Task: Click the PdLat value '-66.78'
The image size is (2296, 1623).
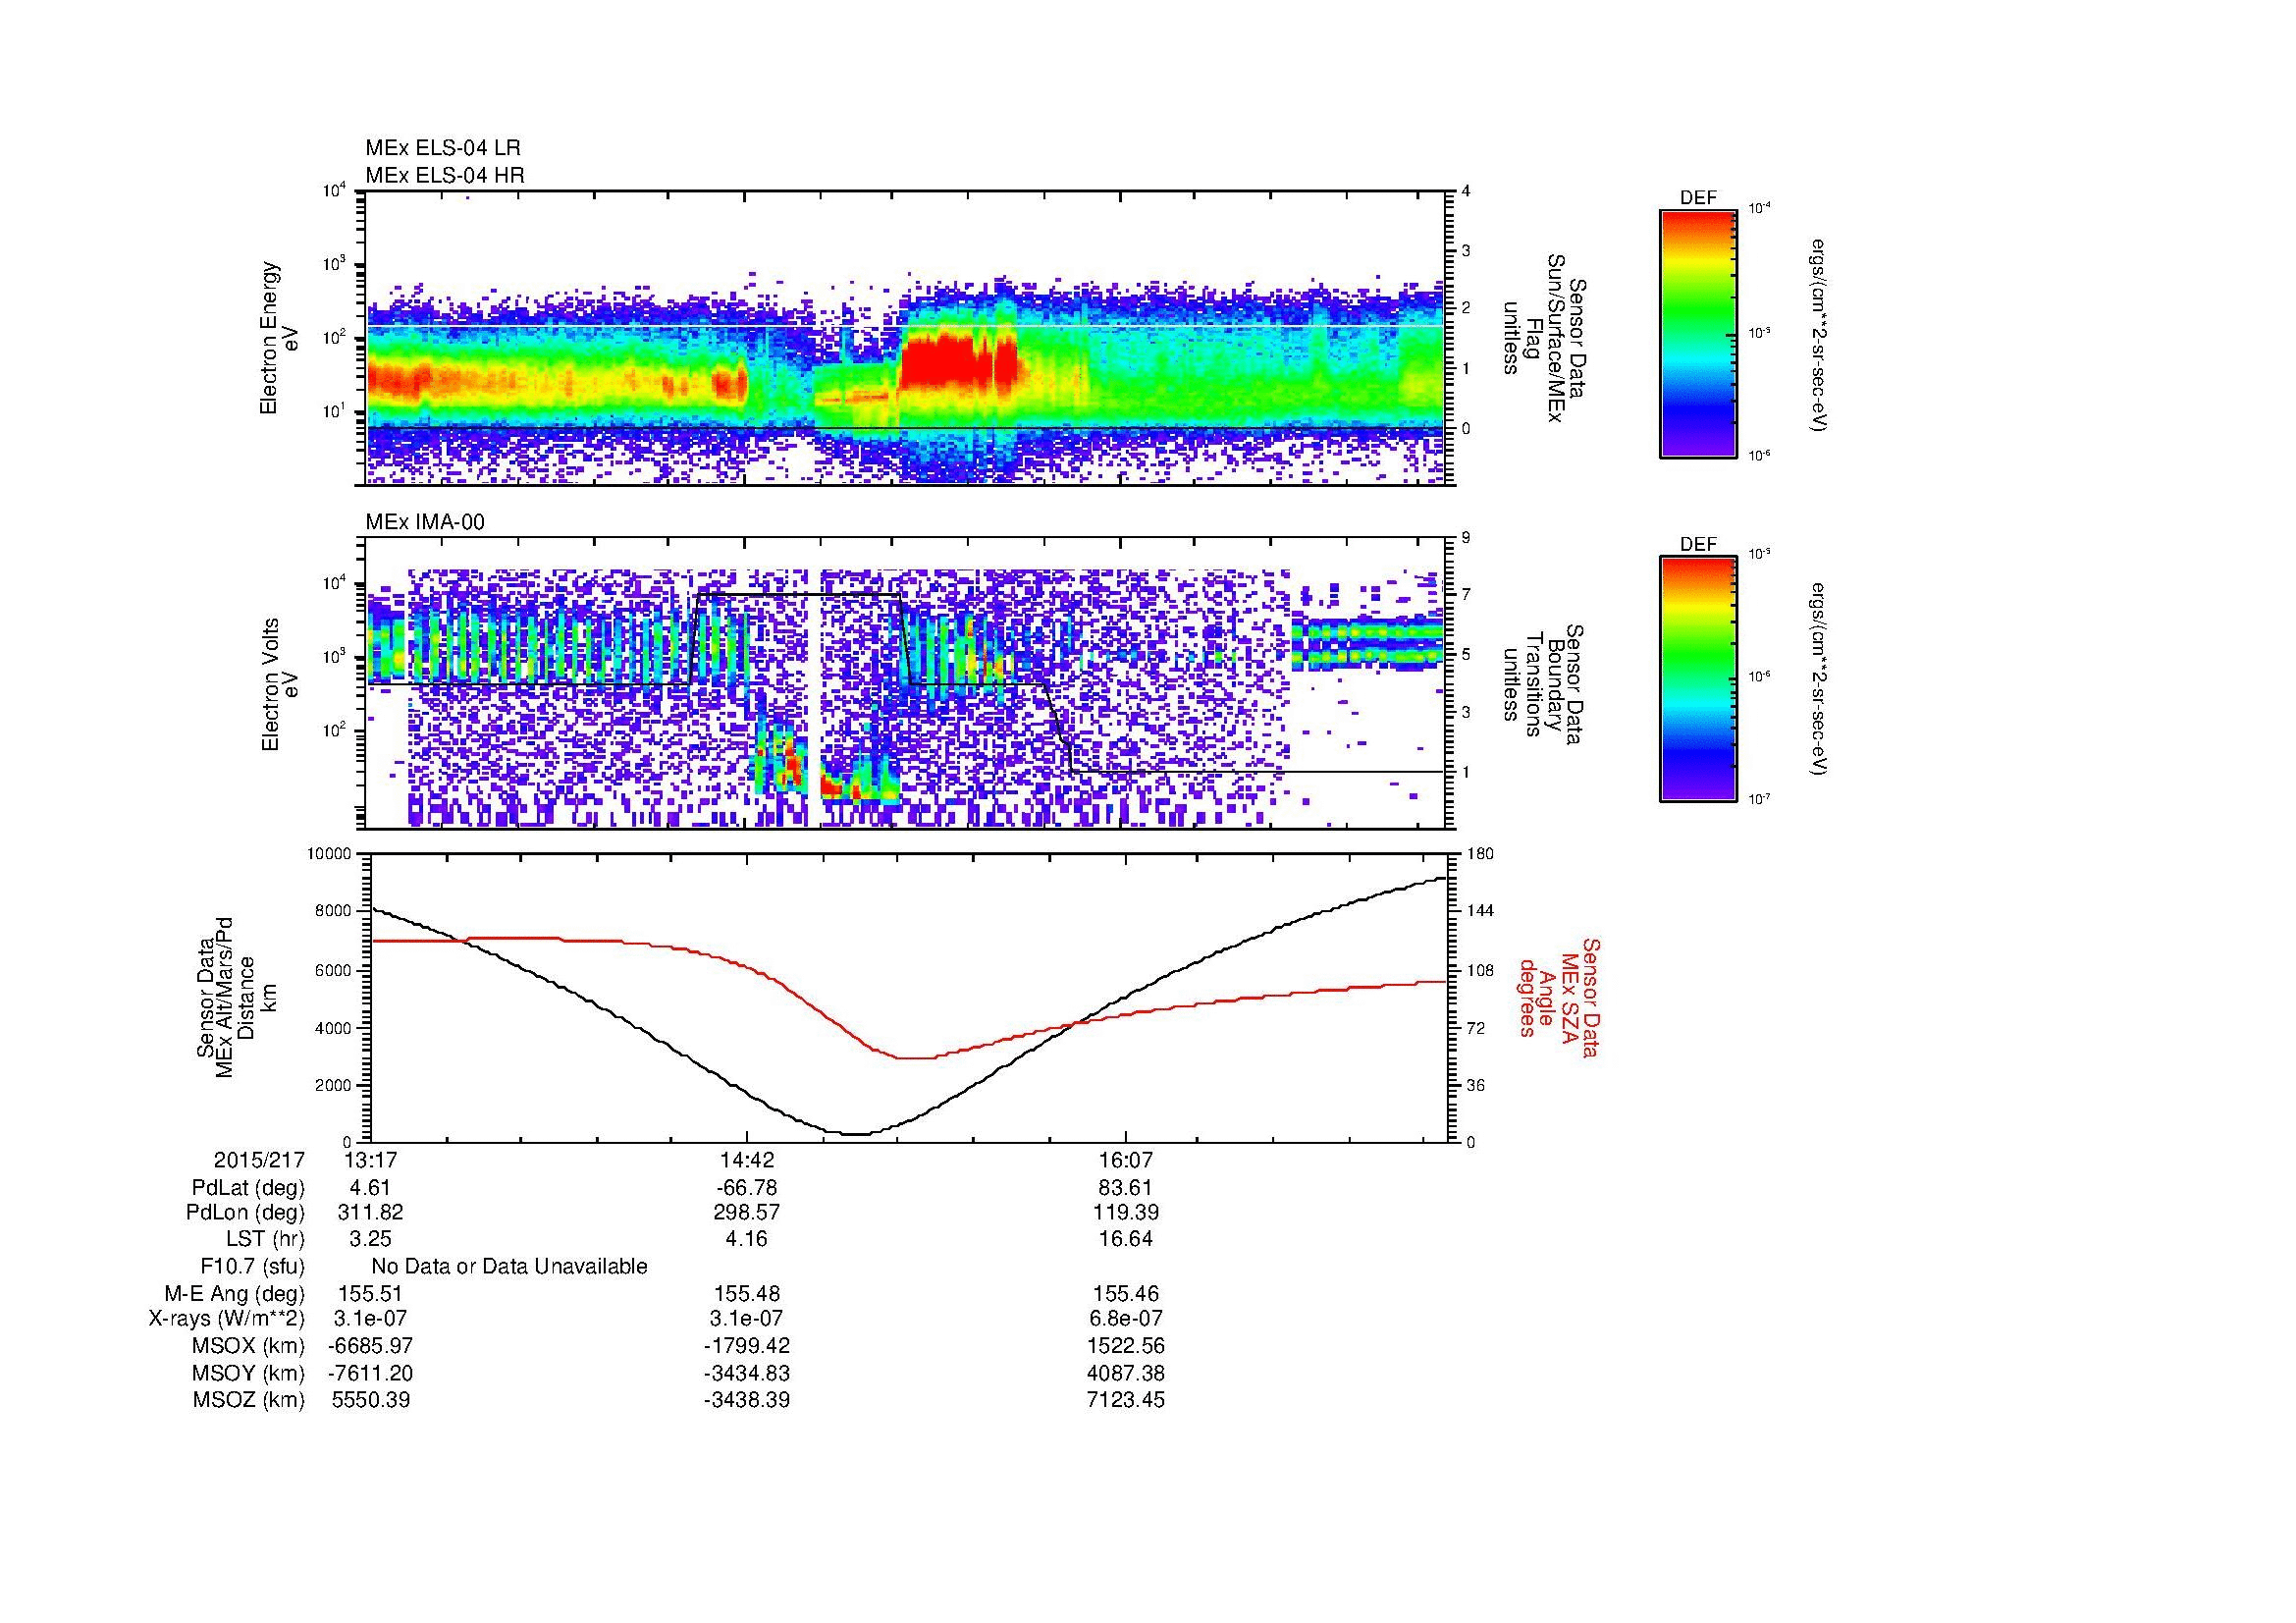Action: pyautogui.click(x=747, y=1188)
